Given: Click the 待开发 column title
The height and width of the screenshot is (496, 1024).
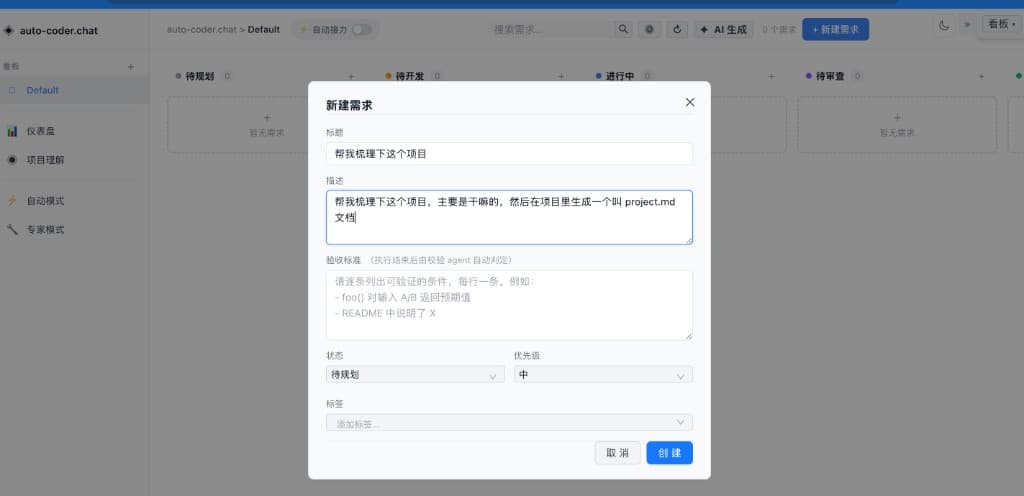Looking at the screenshot, I should [x=410, y=76].
